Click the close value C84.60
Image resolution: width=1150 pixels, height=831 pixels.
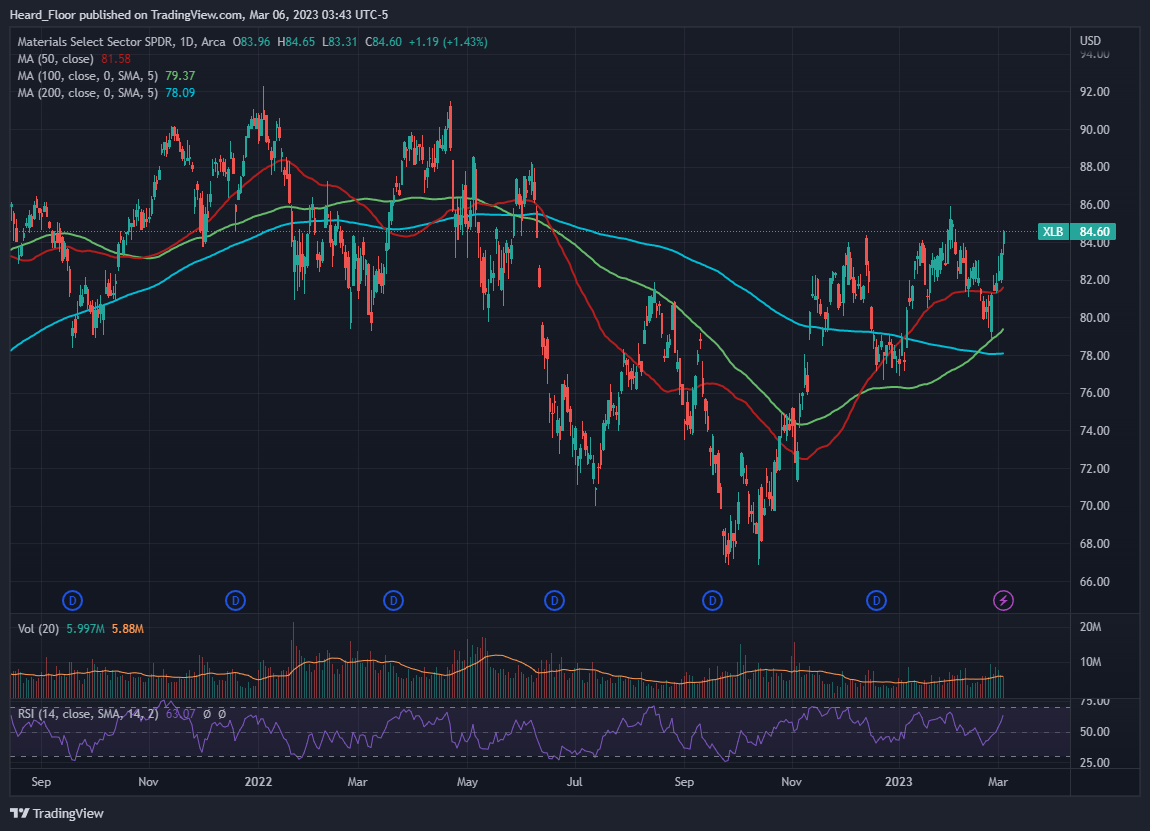point(384,42)
